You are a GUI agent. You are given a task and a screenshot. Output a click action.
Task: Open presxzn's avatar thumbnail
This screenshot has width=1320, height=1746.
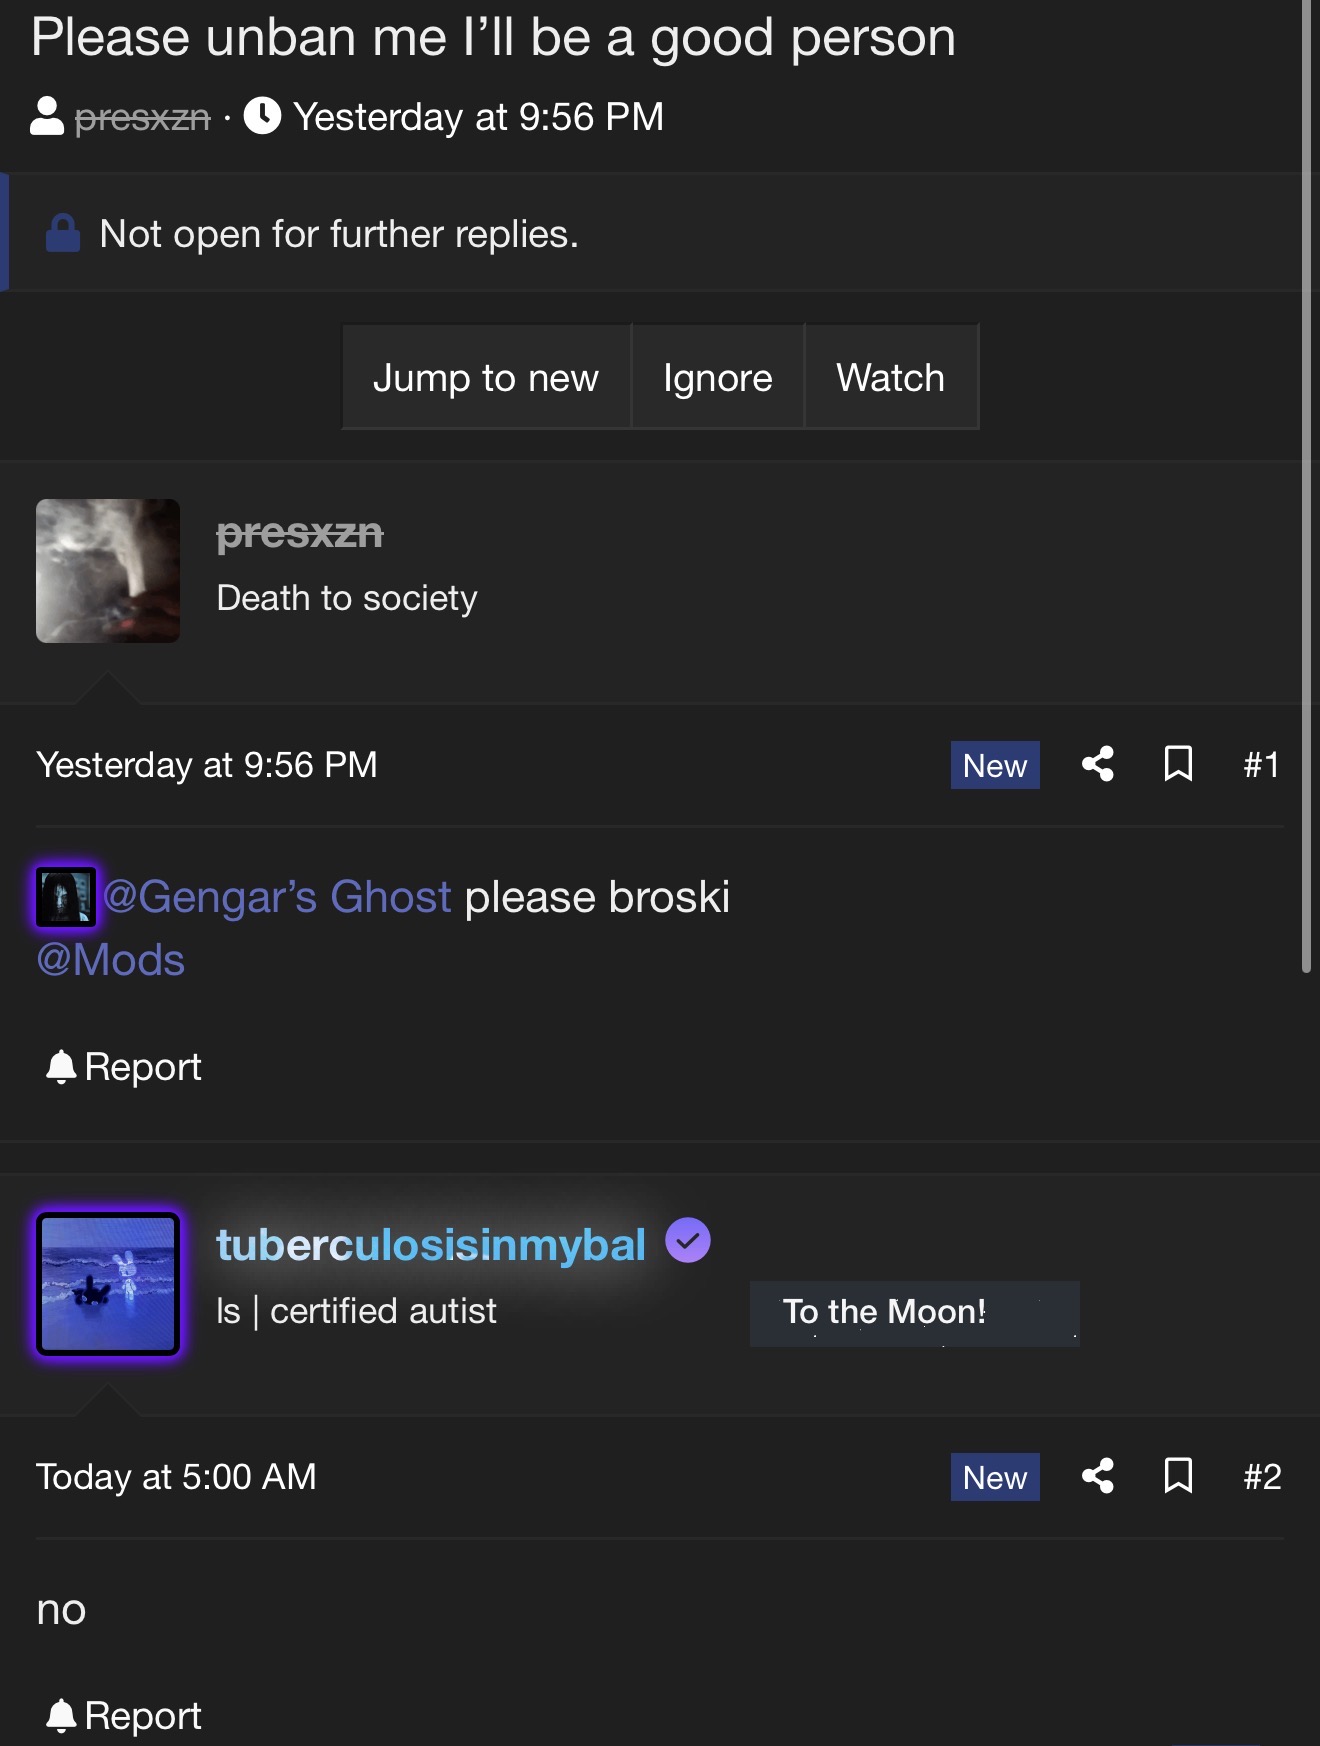(108, 571)
